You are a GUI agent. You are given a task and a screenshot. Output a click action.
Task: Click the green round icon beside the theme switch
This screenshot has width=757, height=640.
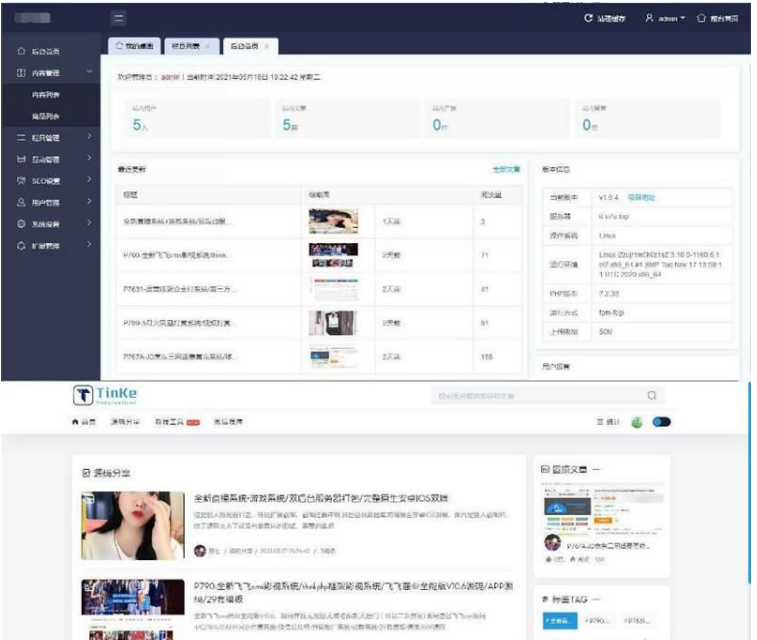637,422
